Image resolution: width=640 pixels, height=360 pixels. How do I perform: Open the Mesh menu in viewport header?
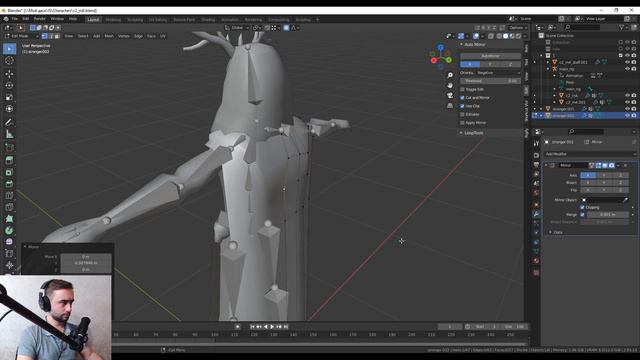coord(109,36)
